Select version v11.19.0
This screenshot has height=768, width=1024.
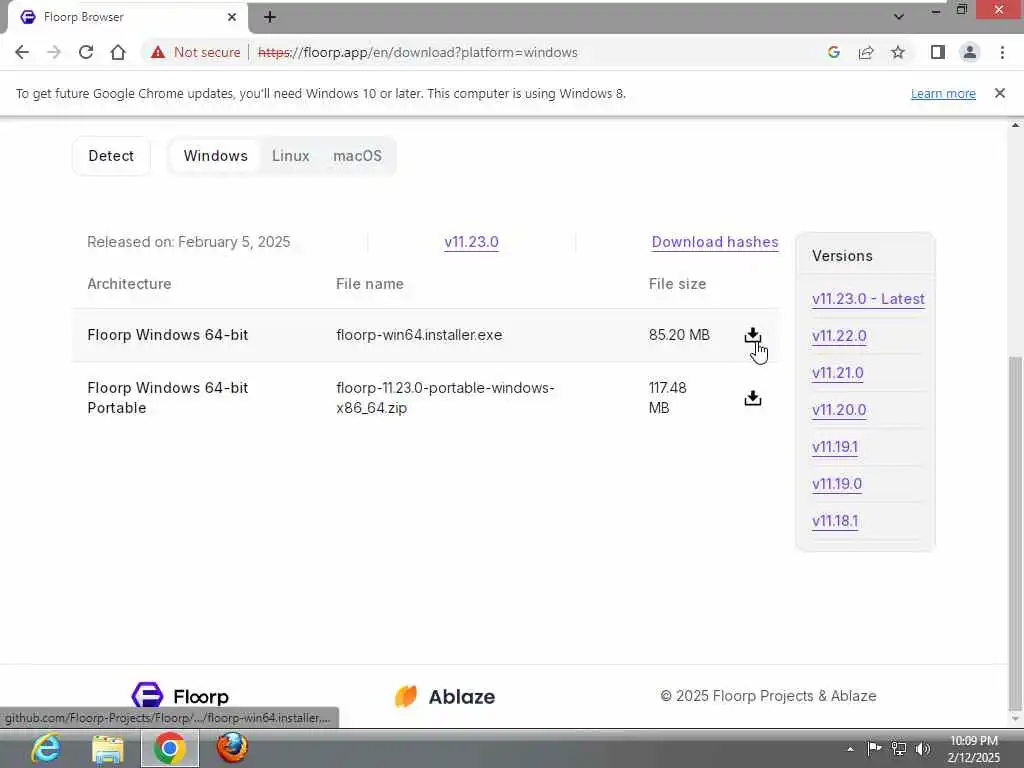point(837,484)
